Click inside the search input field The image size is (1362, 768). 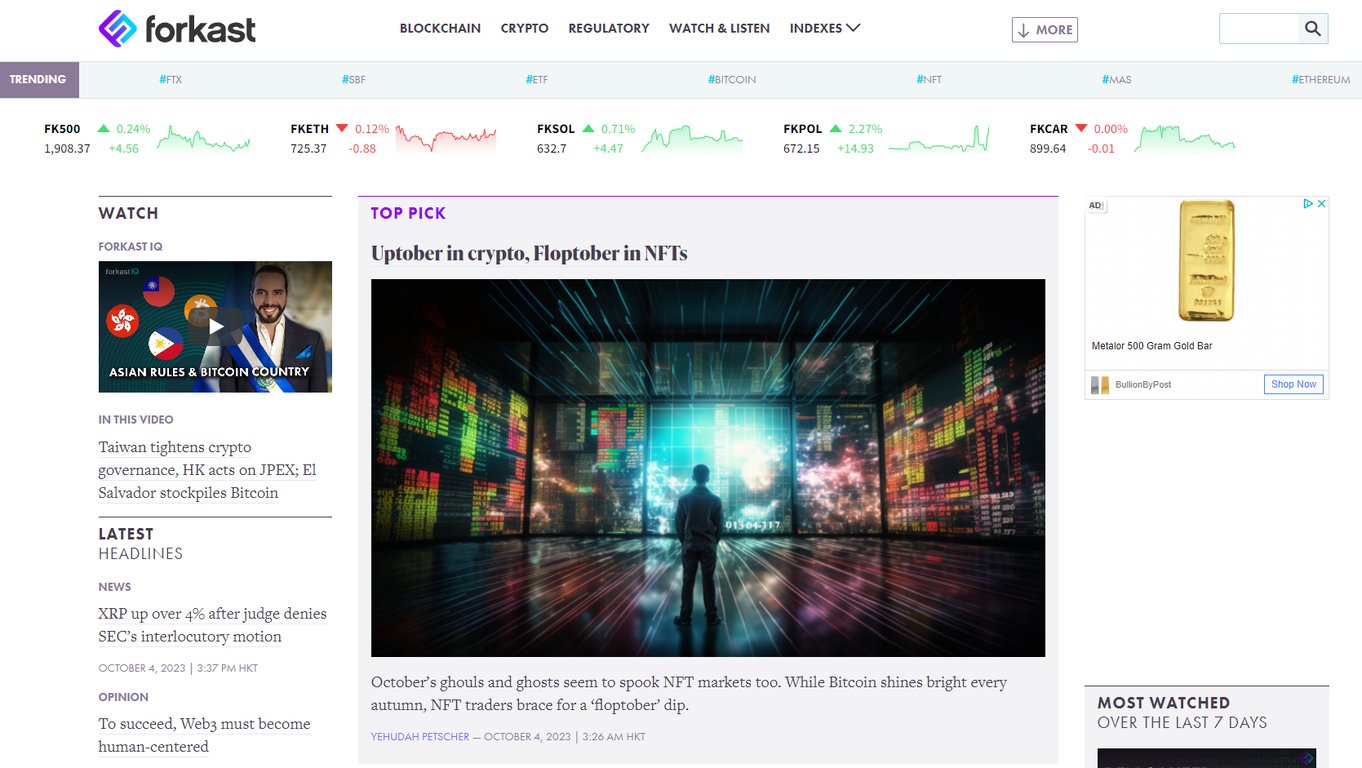pyautogui.click(x=1258, y=29)
